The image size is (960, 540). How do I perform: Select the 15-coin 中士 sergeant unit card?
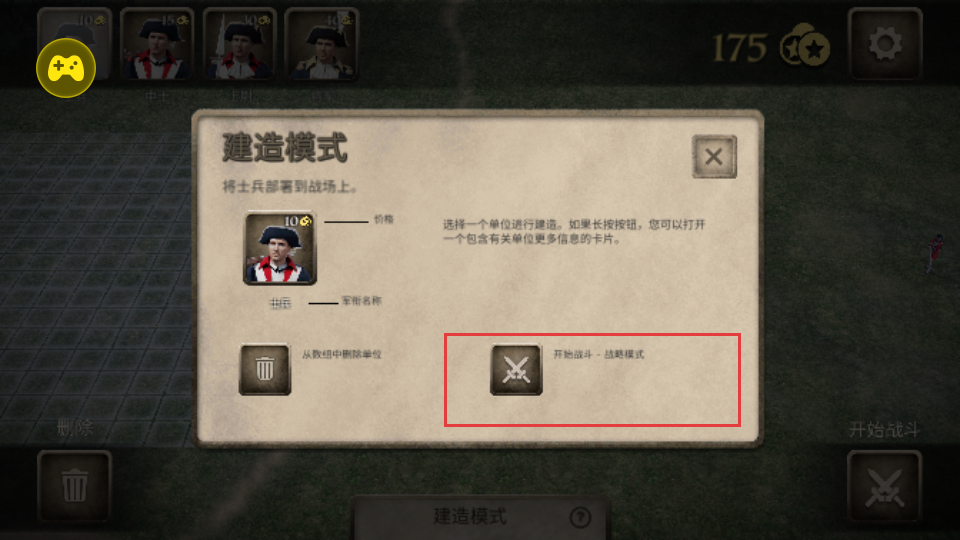(157, 44)
